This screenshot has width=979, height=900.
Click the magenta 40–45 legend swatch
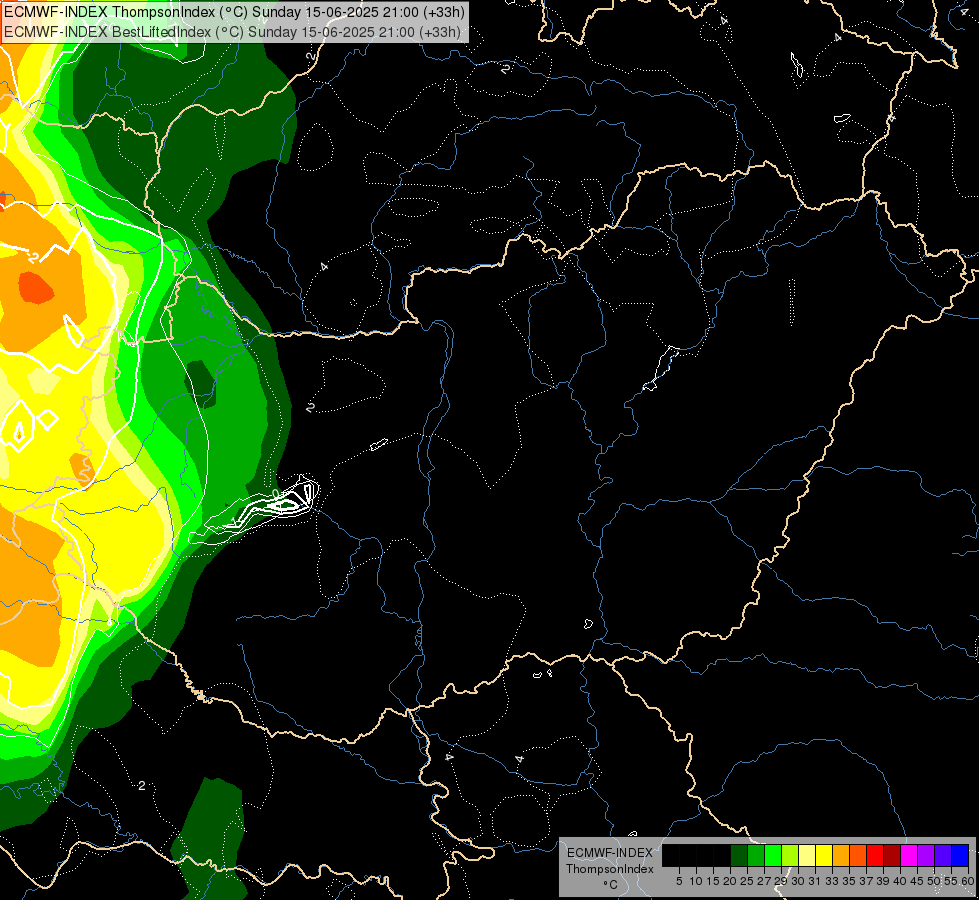pos(909,855)
